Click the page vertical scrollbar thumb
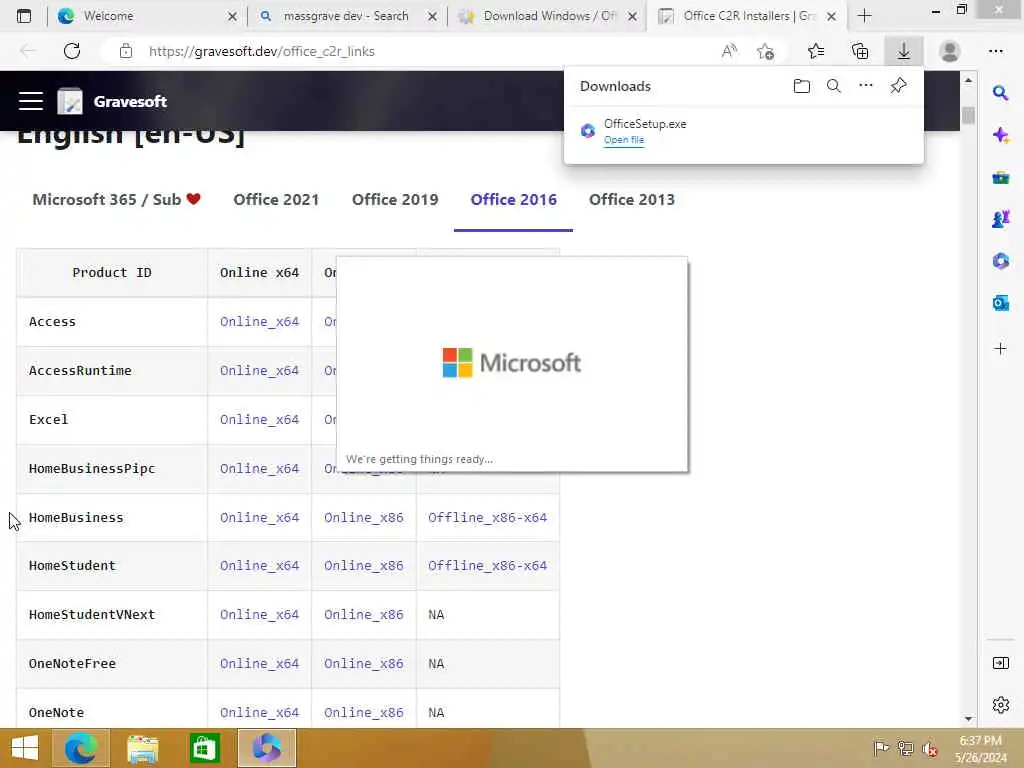The height and width of the screenshot is (768, 1024). click(x=968, y=116)
